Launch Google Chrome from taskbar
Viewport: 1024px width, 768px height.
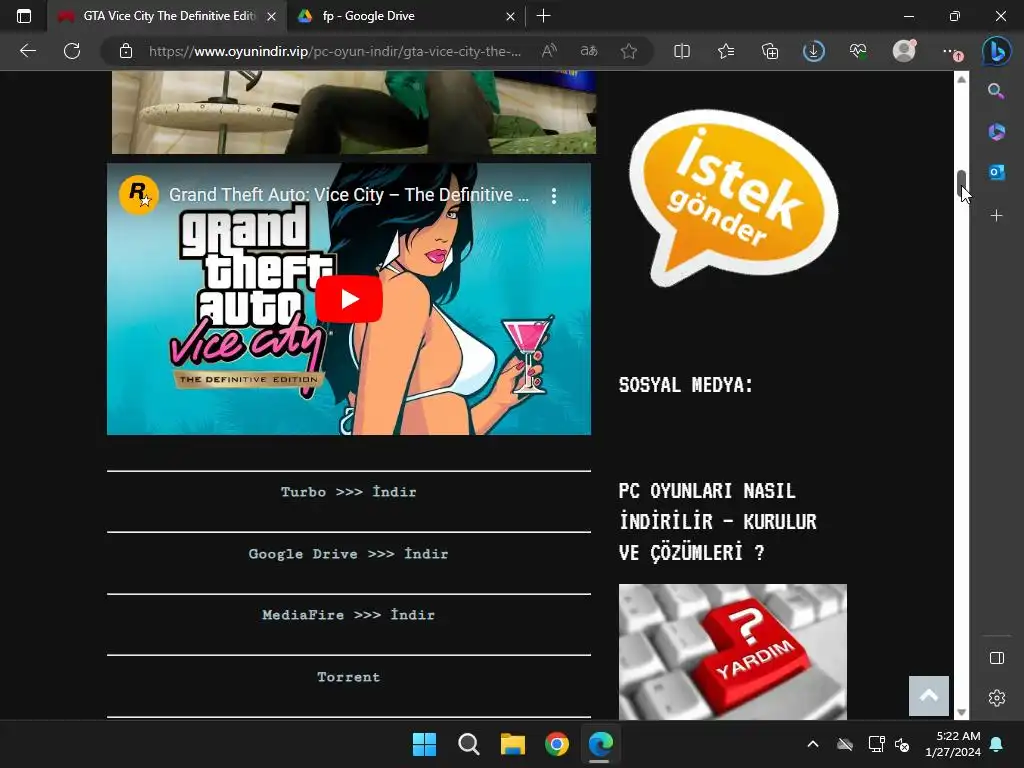click(556, 744)
